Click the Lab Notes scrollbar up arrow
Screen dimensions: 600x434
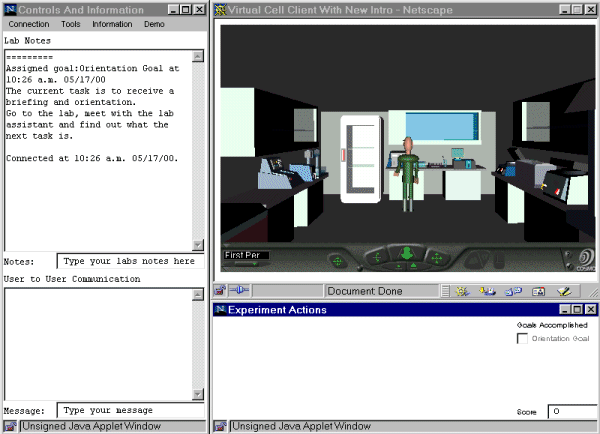pyautogui.click(x=197, y=56)
